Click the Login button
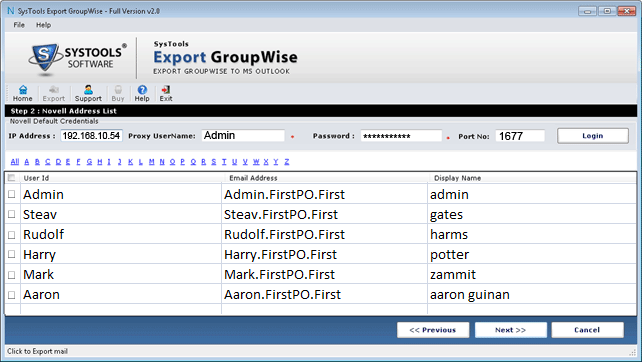This screenshot has height=362, width=642. pyautogui.click(x=592, y=136)
